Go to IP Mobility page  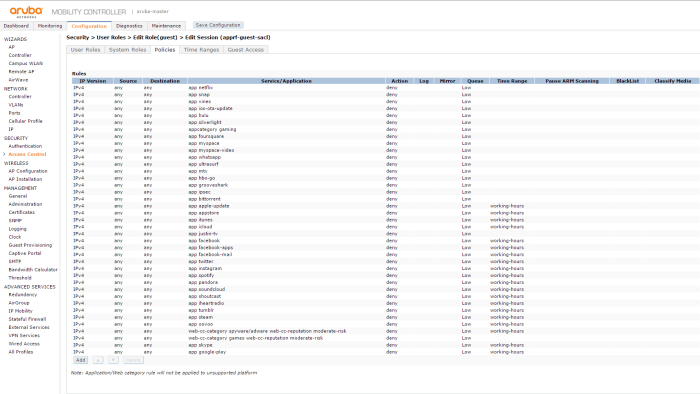tap(21, 311)
